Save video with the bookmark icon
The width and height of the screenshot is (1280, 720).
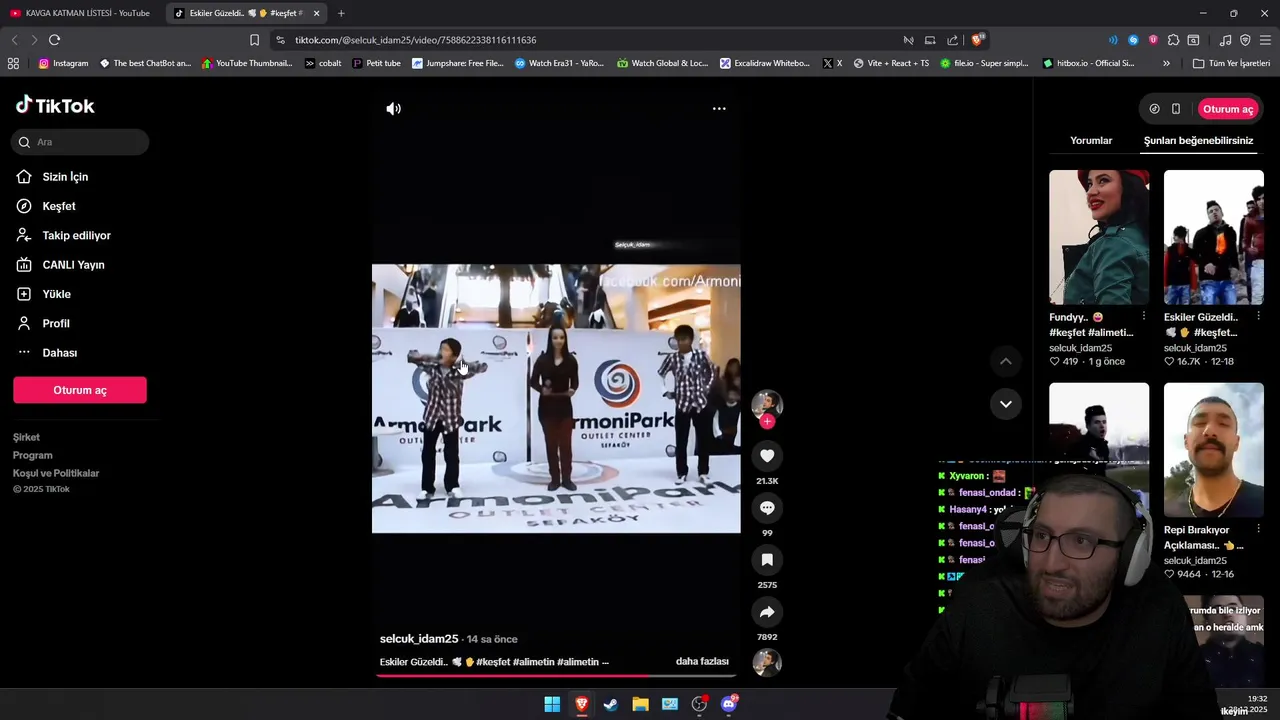tap(767, 560)
